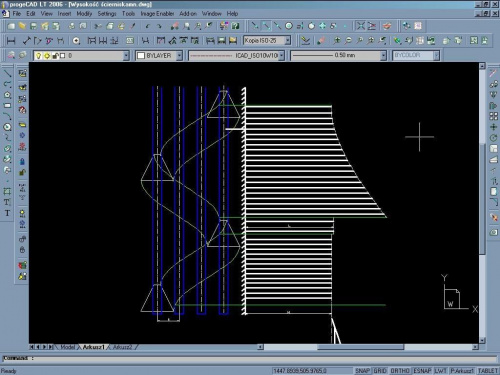Image resolution: width=500 pixels, height=375 pixels.
Task: Open the 0.50 mm lineweight dropdown
Action: [383, 56]
